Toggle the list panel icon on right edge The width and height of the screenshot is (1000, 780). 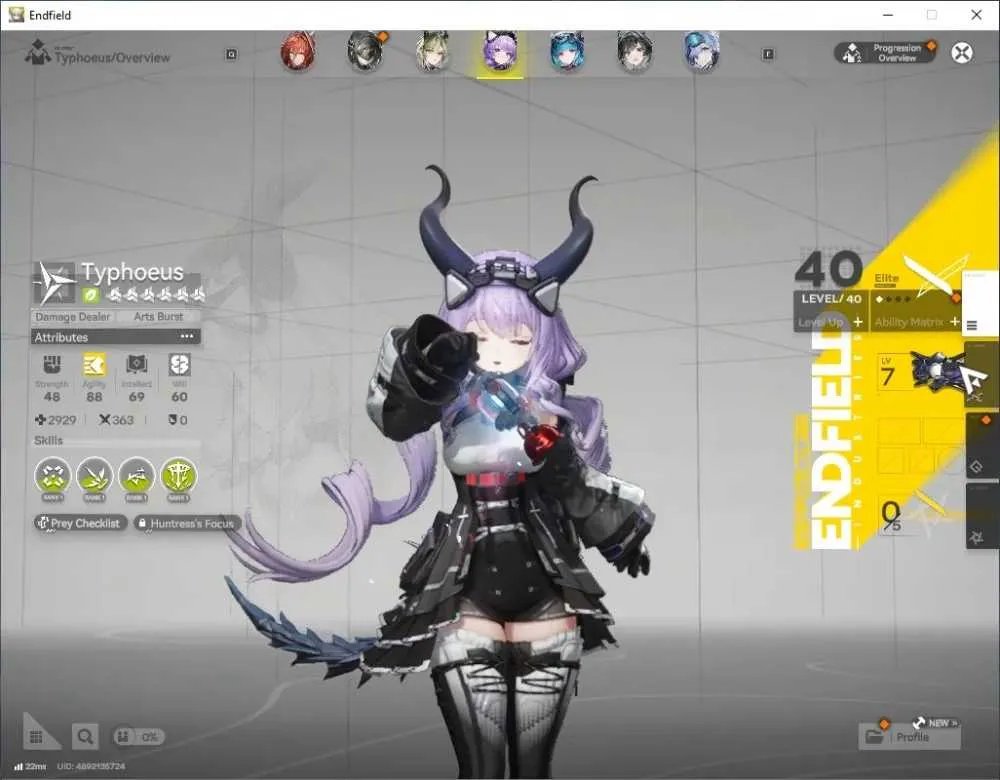pos(971,325)
